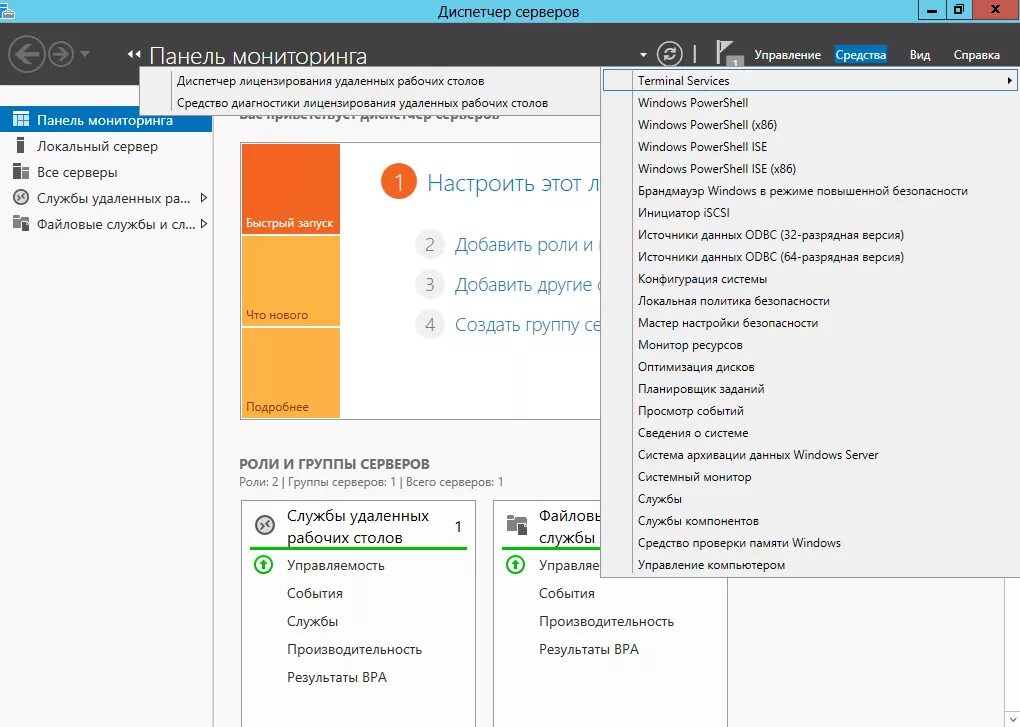Click the Службы удаленных ра... sidebar icon
1020x727 pixels.
click(x=21, y=198)
